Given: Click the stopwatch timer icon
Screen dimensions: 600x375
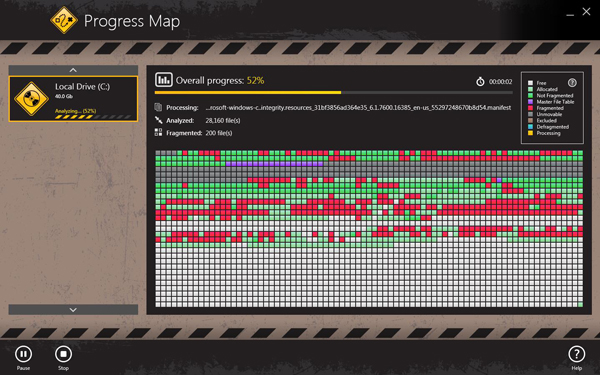Looking at the screenshot, I should coord(480,82).
